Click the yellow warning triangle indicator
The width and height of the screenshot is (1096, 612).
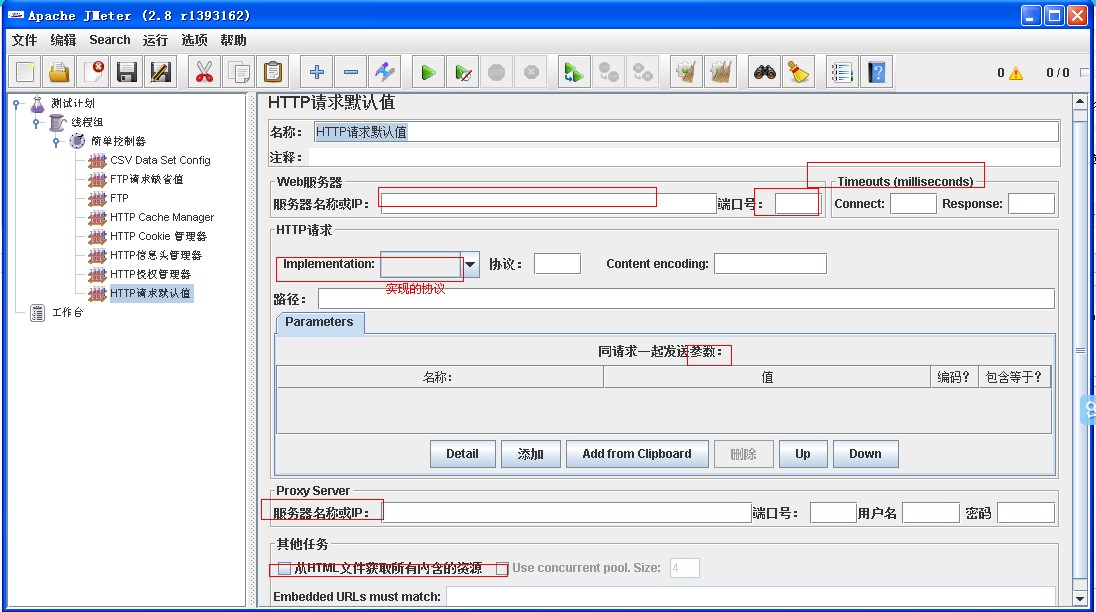pyautogui.click(x=1016, y=73)
